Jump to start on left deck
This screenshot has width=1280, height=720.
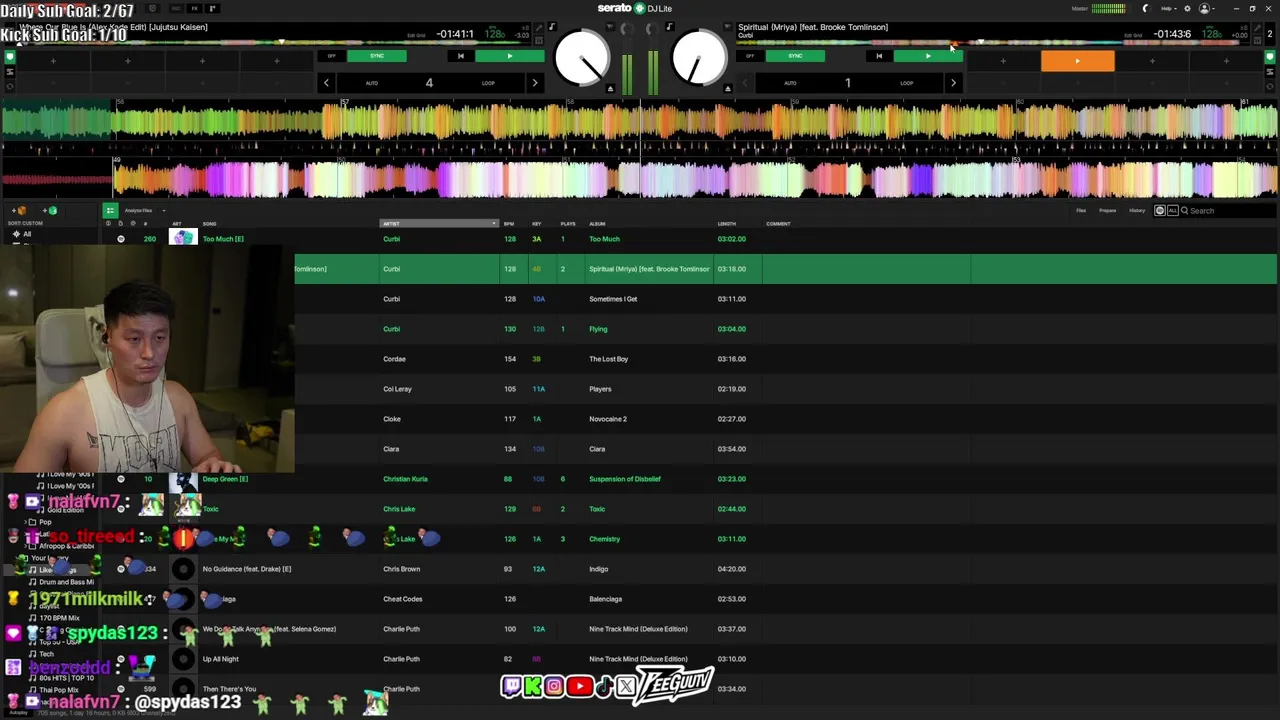pos(460,56)
